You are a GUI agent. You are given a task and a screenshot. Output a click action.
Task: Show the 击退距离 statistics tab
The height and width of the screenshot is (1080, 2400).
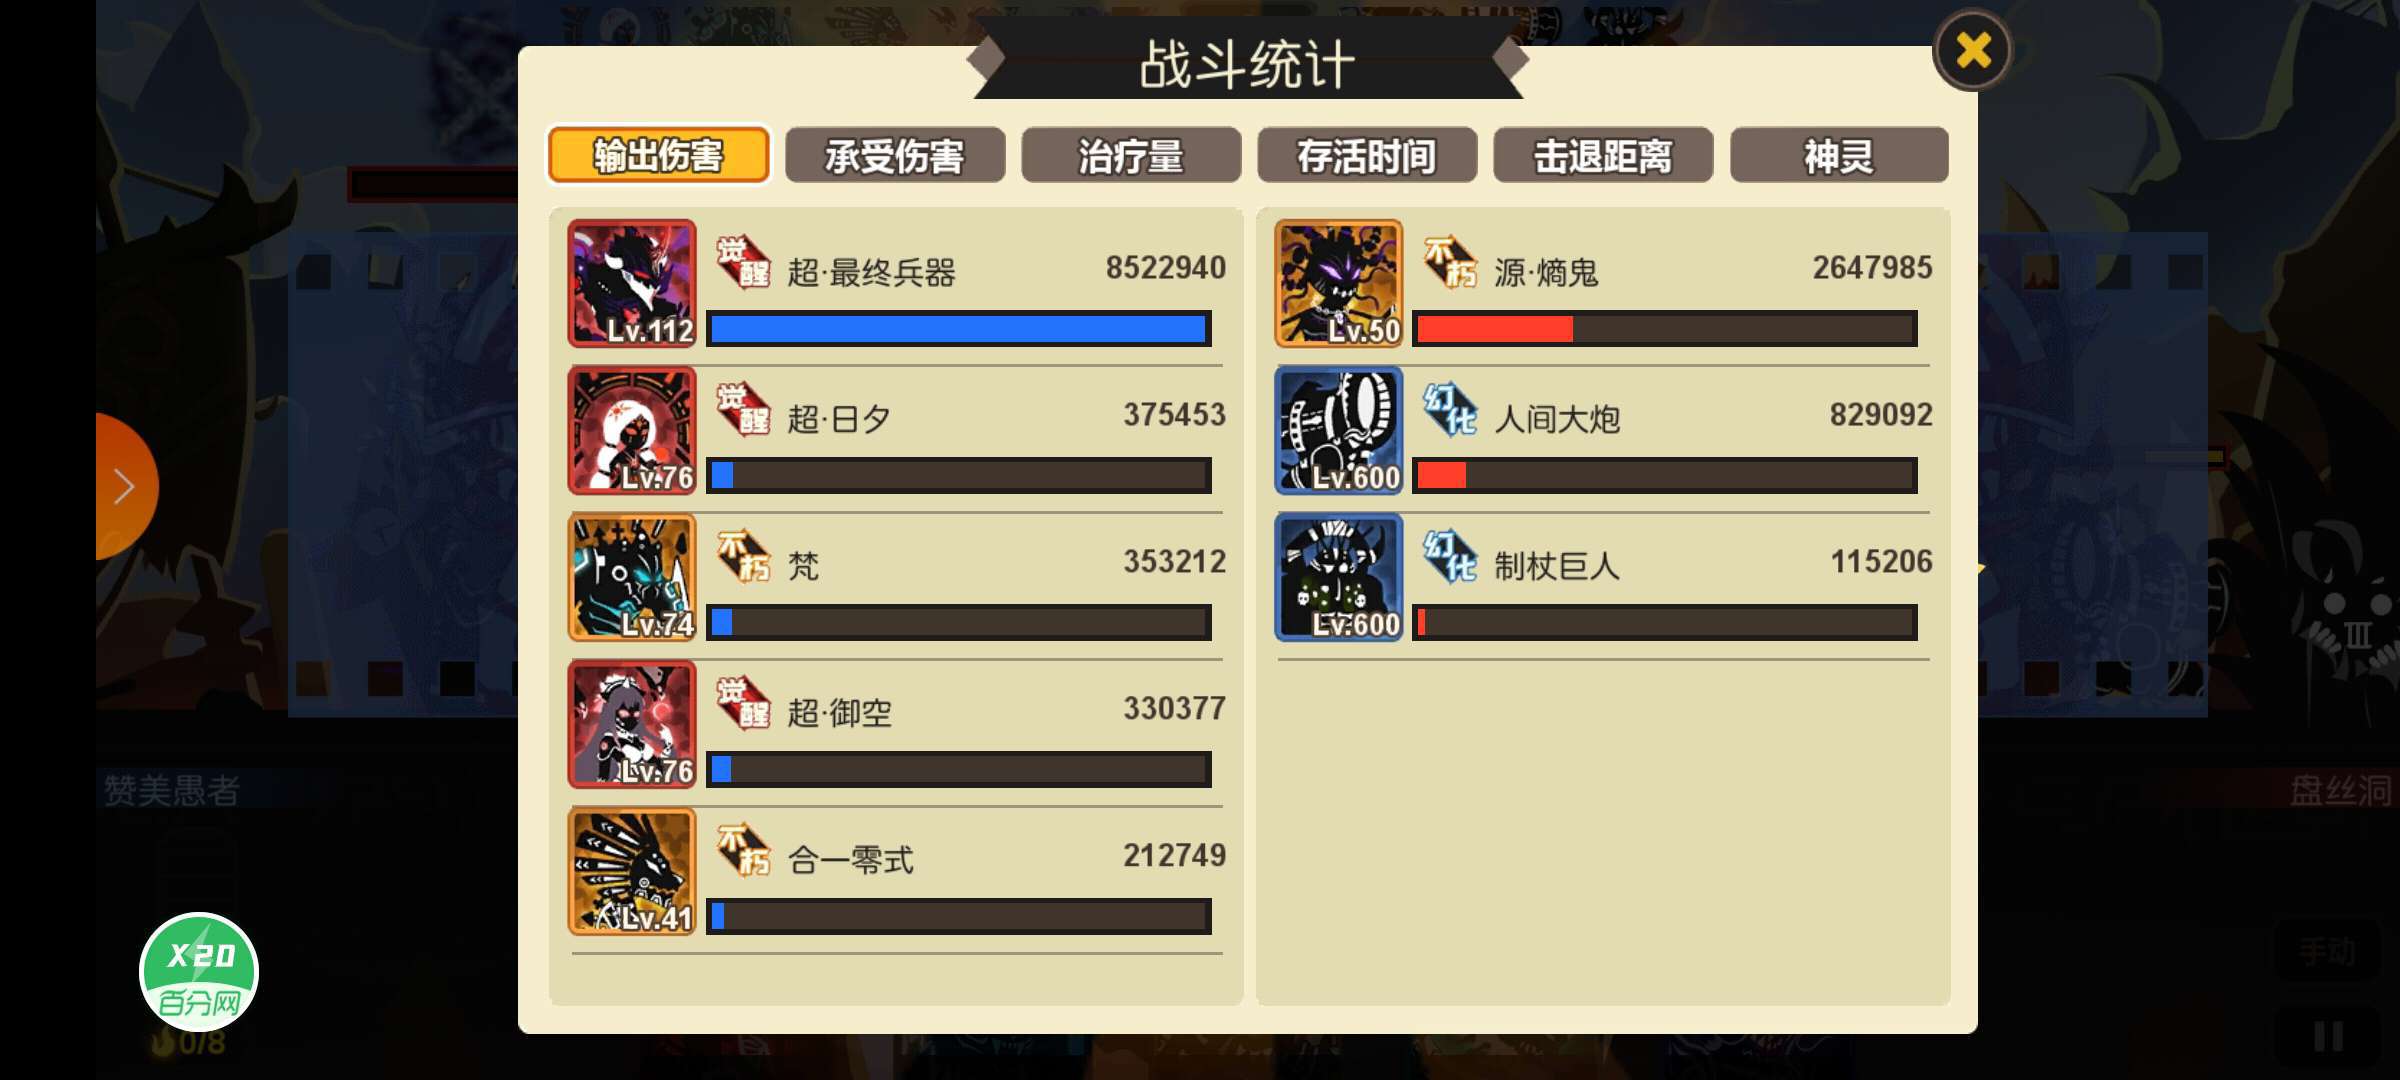coord(1603,155)
